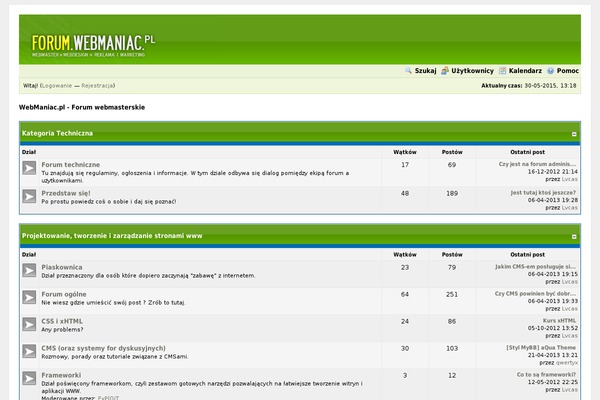Screen dimensions: 600x400
Task: Open the Projektowanie, tworzenie i zarządzanie category link
Action: tap(112, 236)
